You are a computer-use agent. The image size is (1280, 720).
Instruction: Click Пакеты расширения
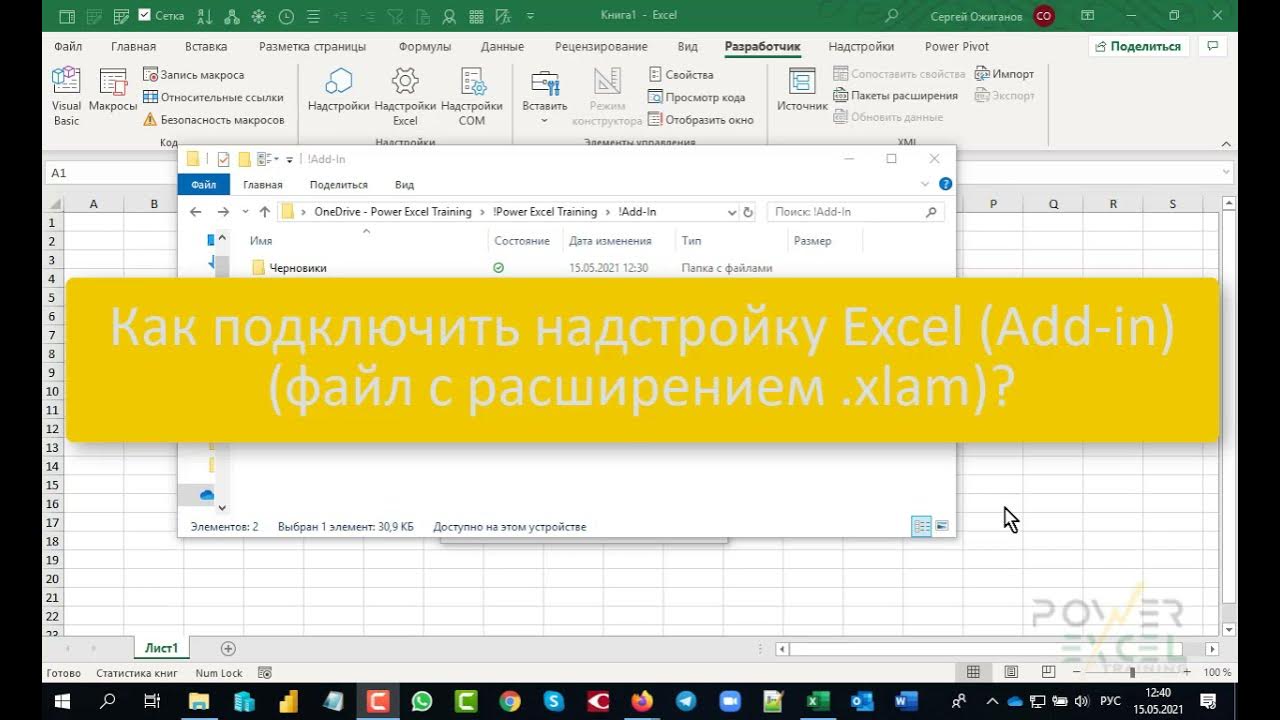pyautogui.click(x=896, y=96)
